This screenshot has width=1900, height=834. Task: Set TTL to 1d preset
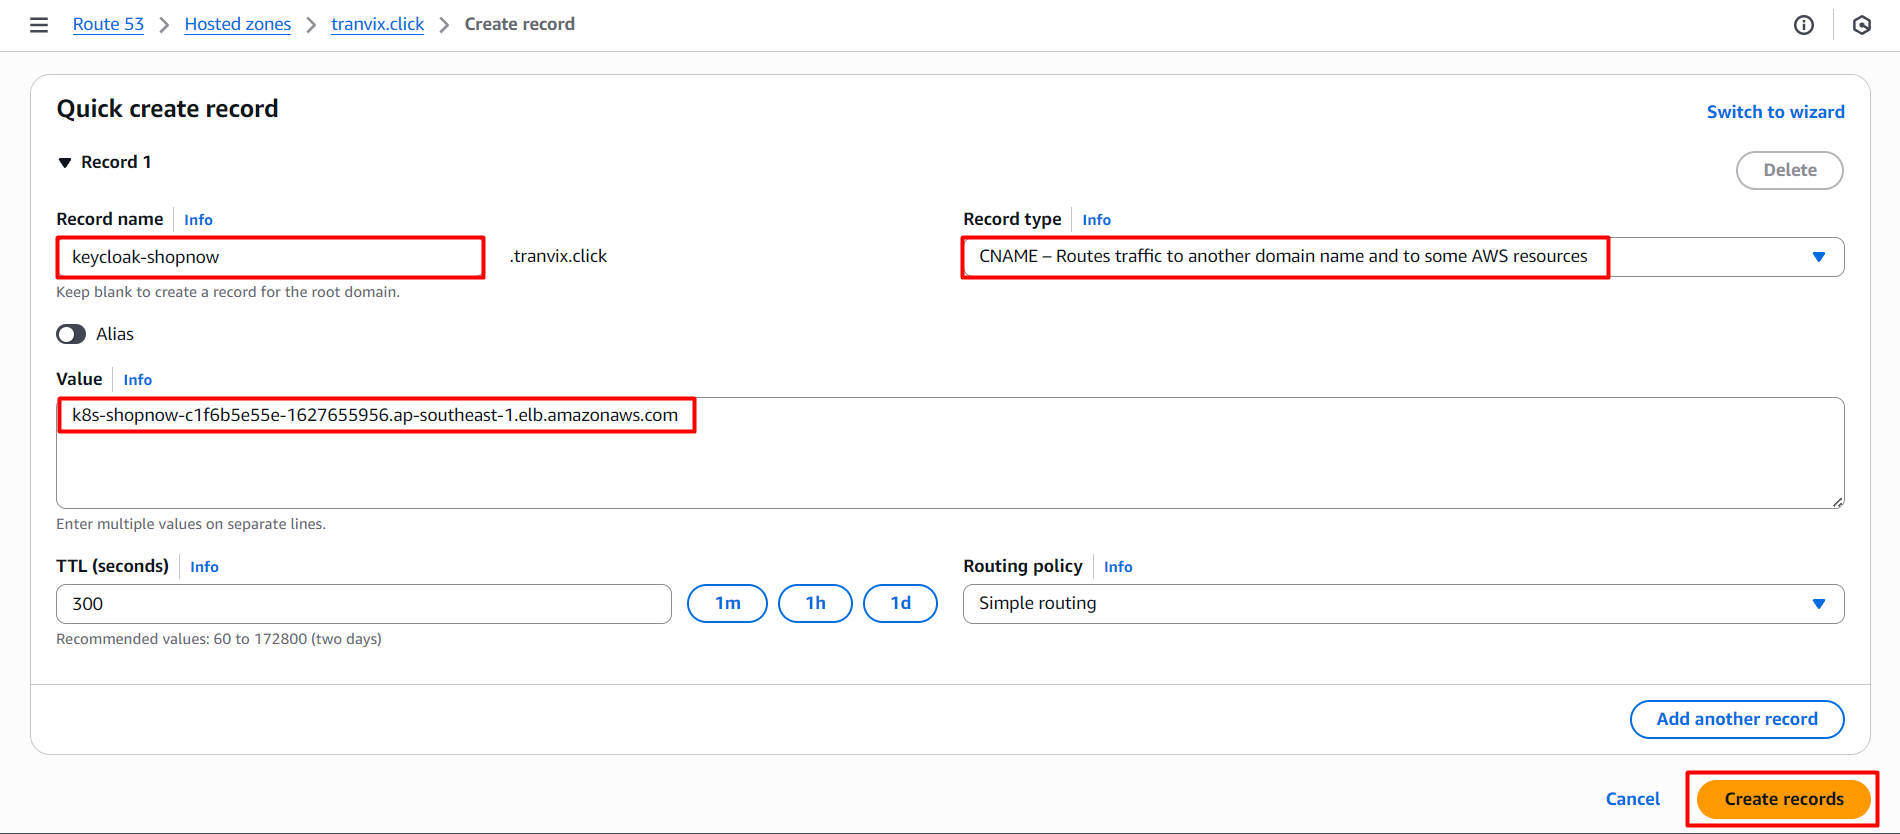point(900,604)
